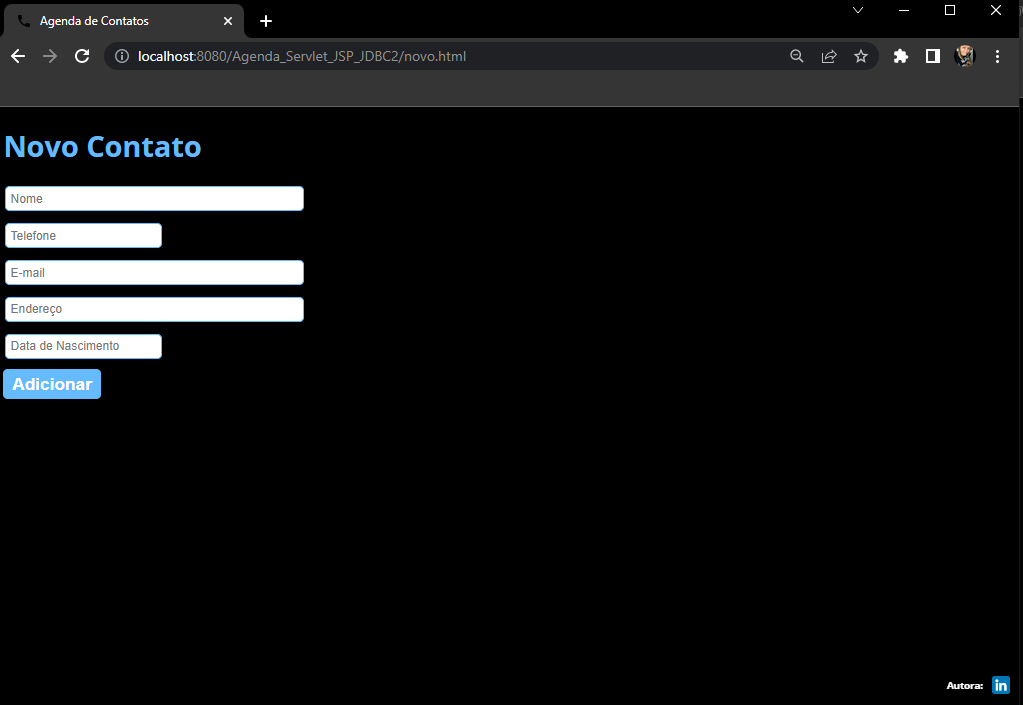Click the Adicionar button
This screenshot has height=705, width=1023.
coord(51,384)
